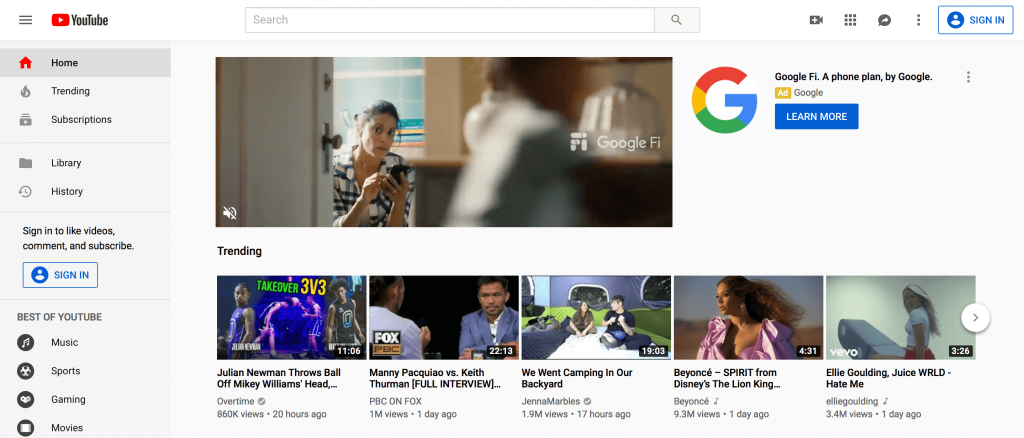Open the elliegoulding channel link

coord(852,401)
